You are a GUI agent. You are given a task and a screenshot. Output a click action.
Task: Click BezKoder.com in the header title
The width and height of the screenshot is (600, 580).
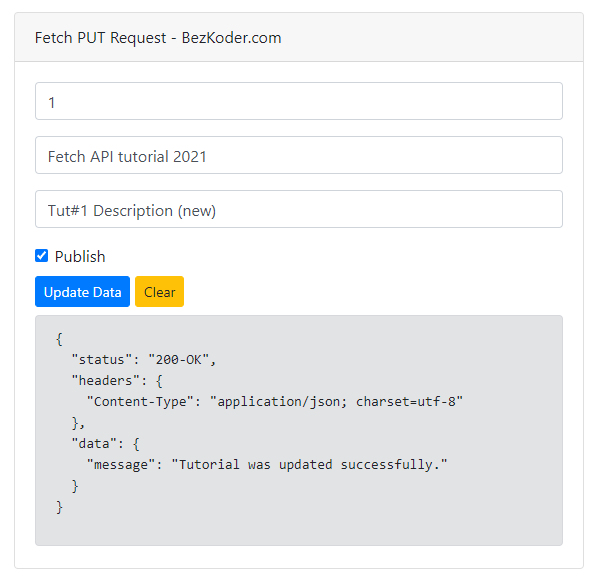pos(231,38)
